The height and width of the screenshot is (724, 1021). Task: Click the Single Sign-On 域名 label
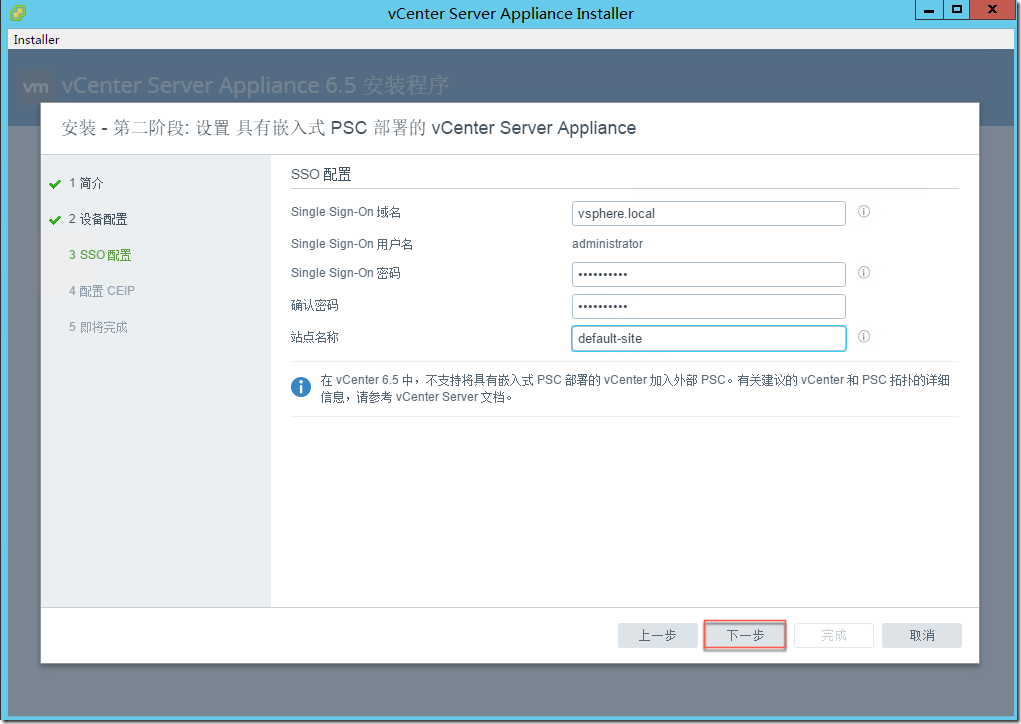tap(346, 212)
